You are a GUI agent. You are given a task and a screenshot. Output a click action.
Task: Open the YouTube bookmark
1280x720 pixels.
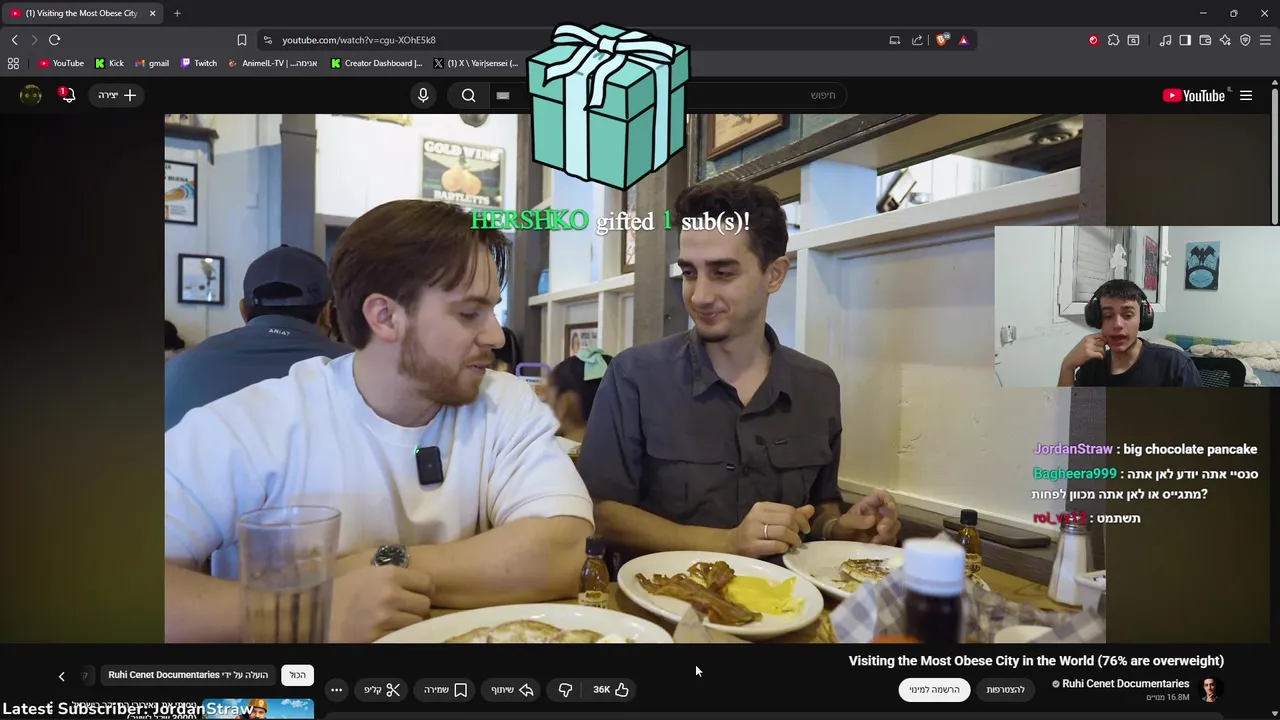click(x=61, y=63)
